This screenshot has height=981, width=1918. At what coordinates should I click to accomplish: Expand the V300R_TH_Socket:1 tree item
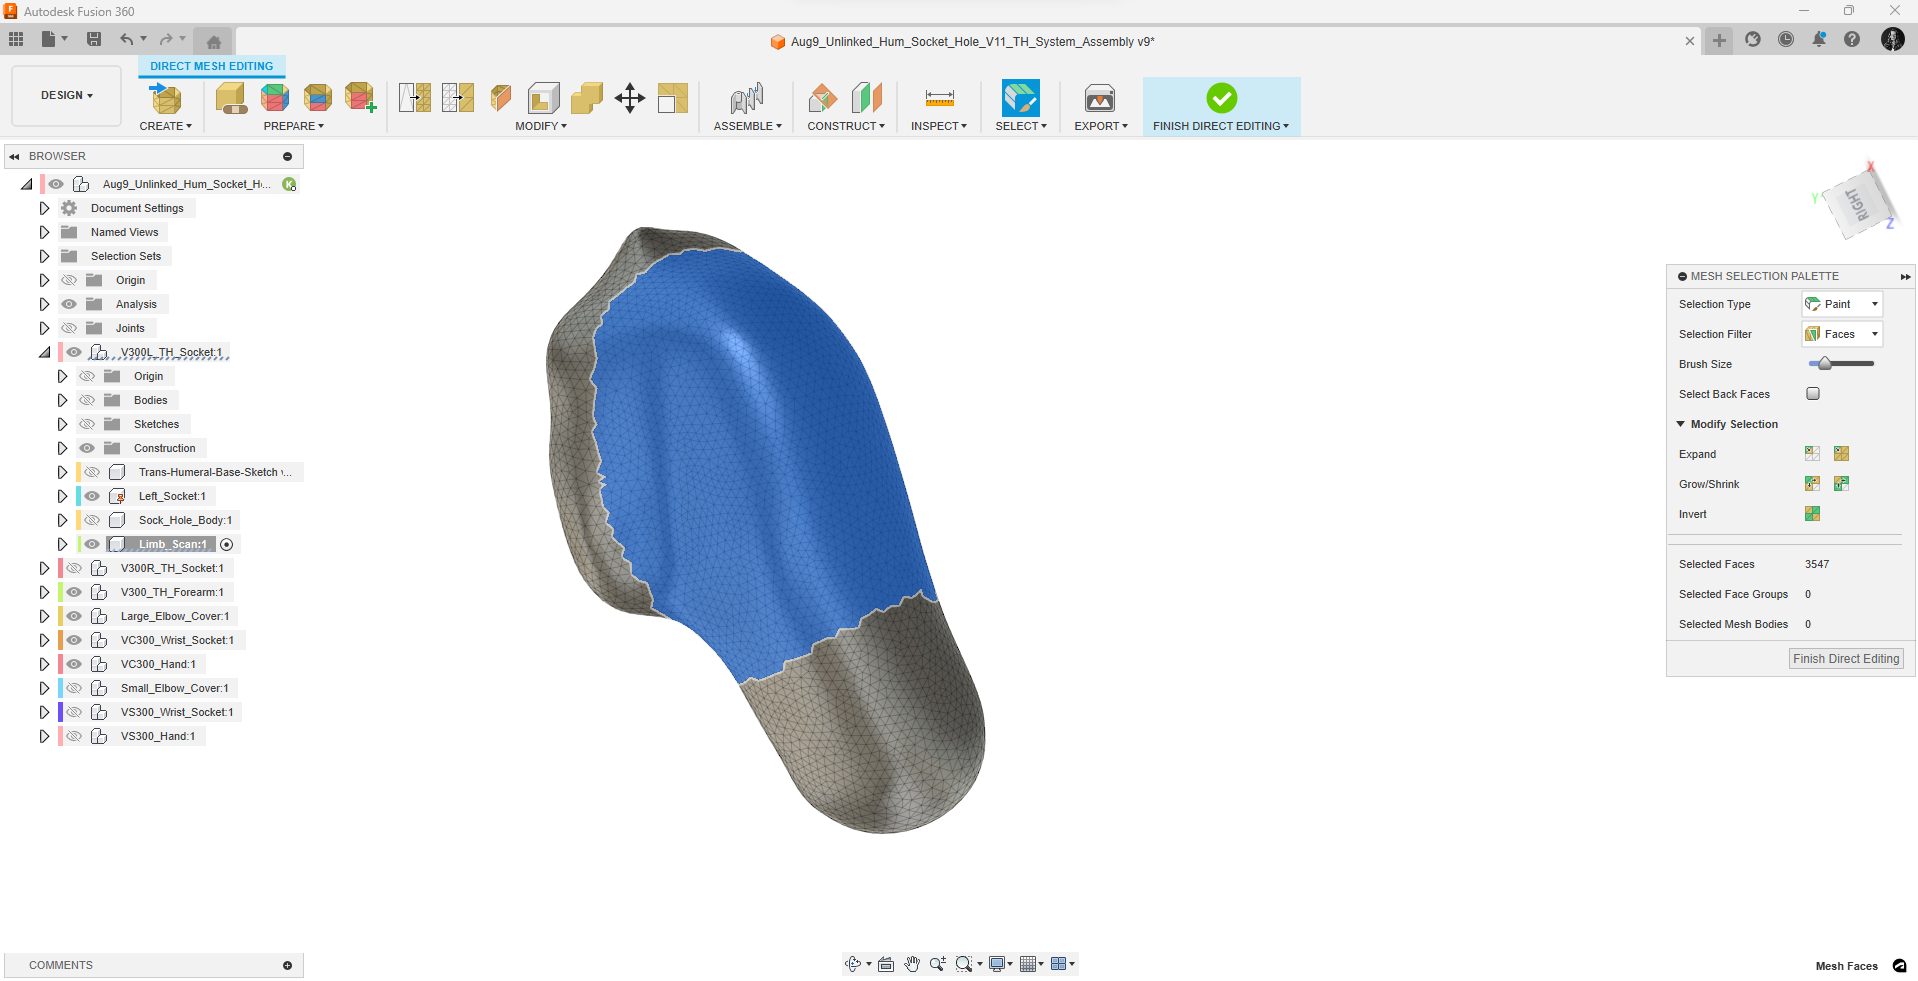coord(44,567)
